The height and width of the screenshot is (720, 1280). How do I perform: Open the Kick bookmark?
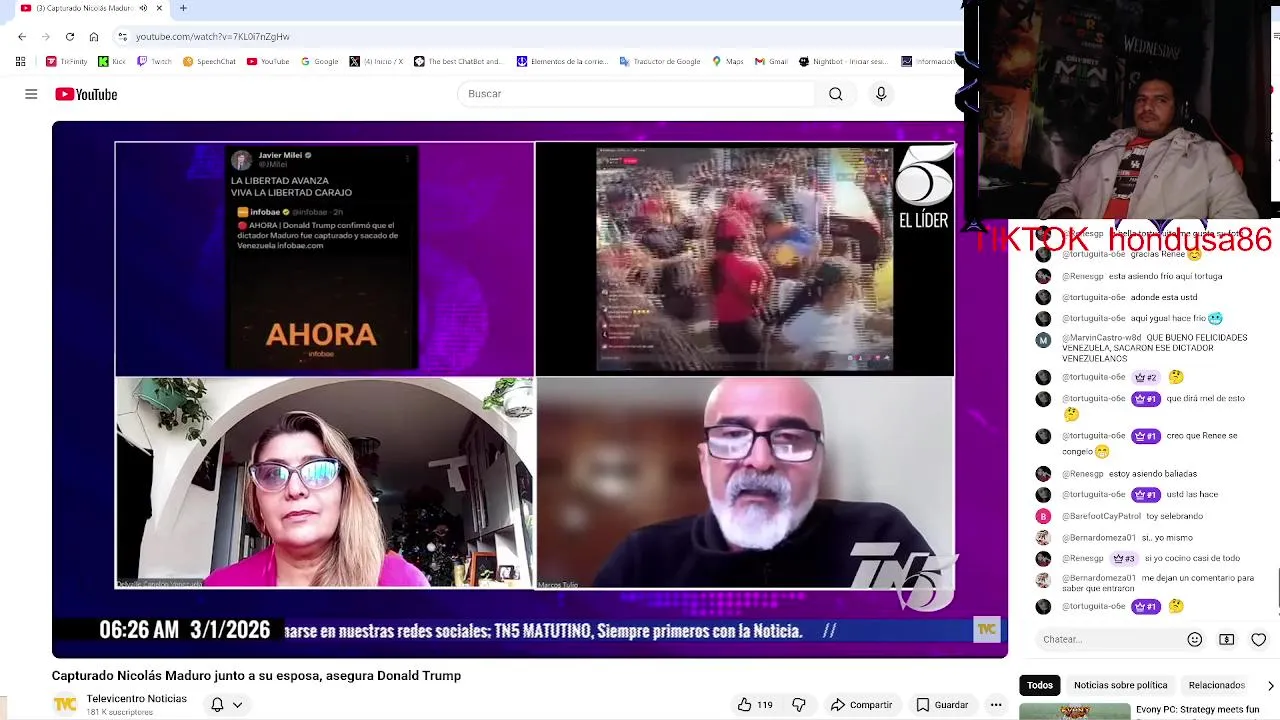pyautogui.click(x=112, y=61)
